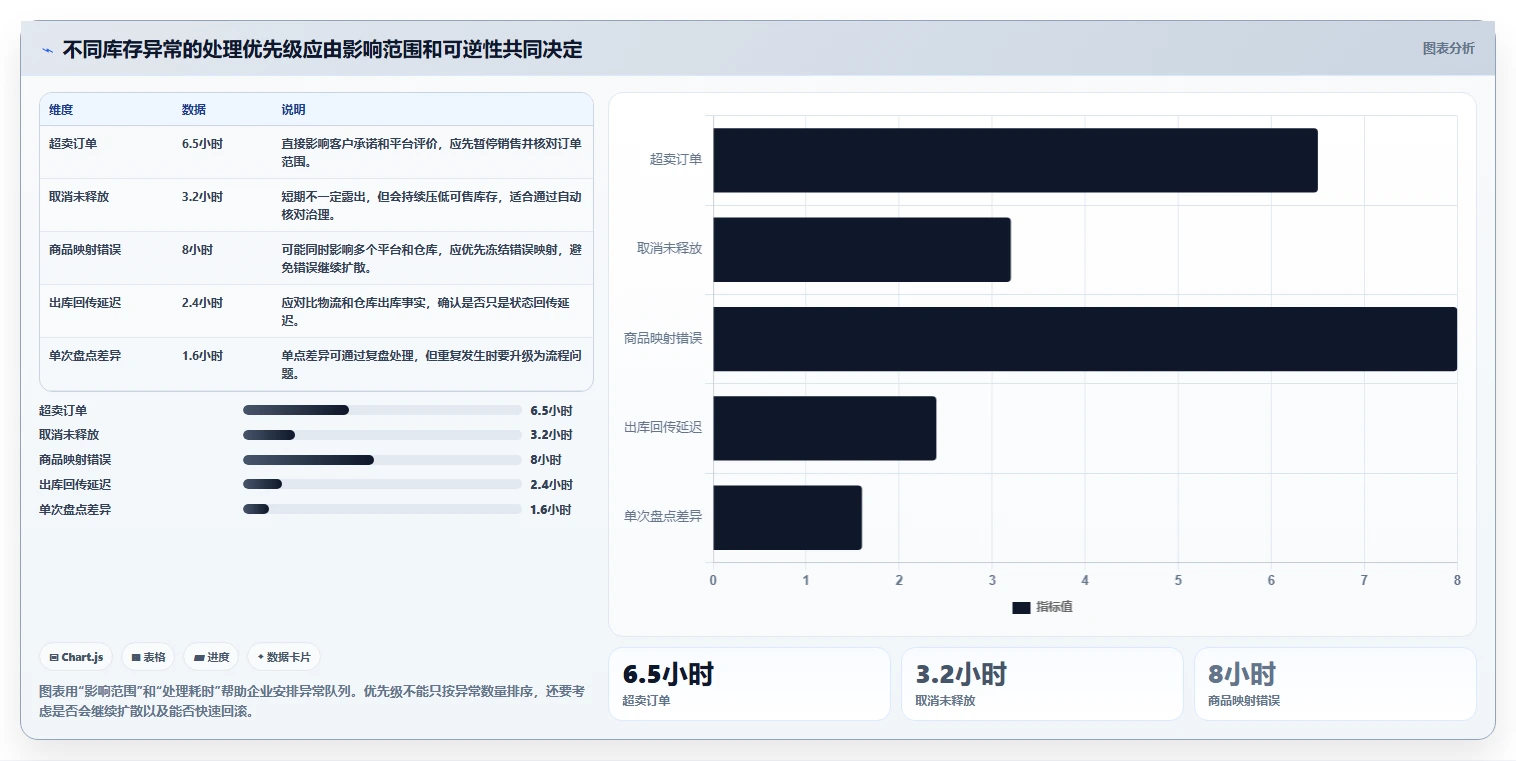Click the 单次盘点差异 progress bar

(382, 509)
